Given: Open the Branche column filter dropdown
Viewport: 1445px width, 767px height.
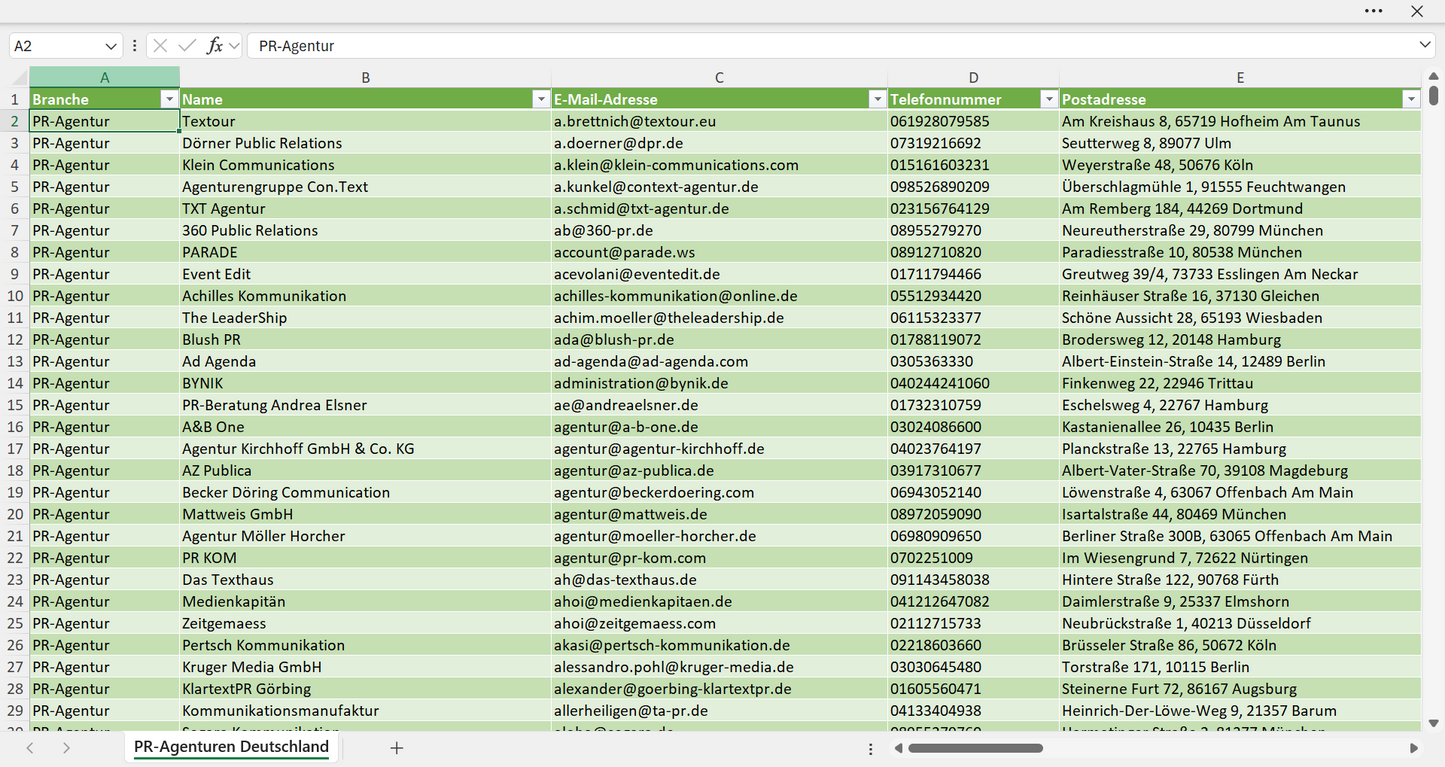Looking at the screenshot, I should click(x=168, y=99).
